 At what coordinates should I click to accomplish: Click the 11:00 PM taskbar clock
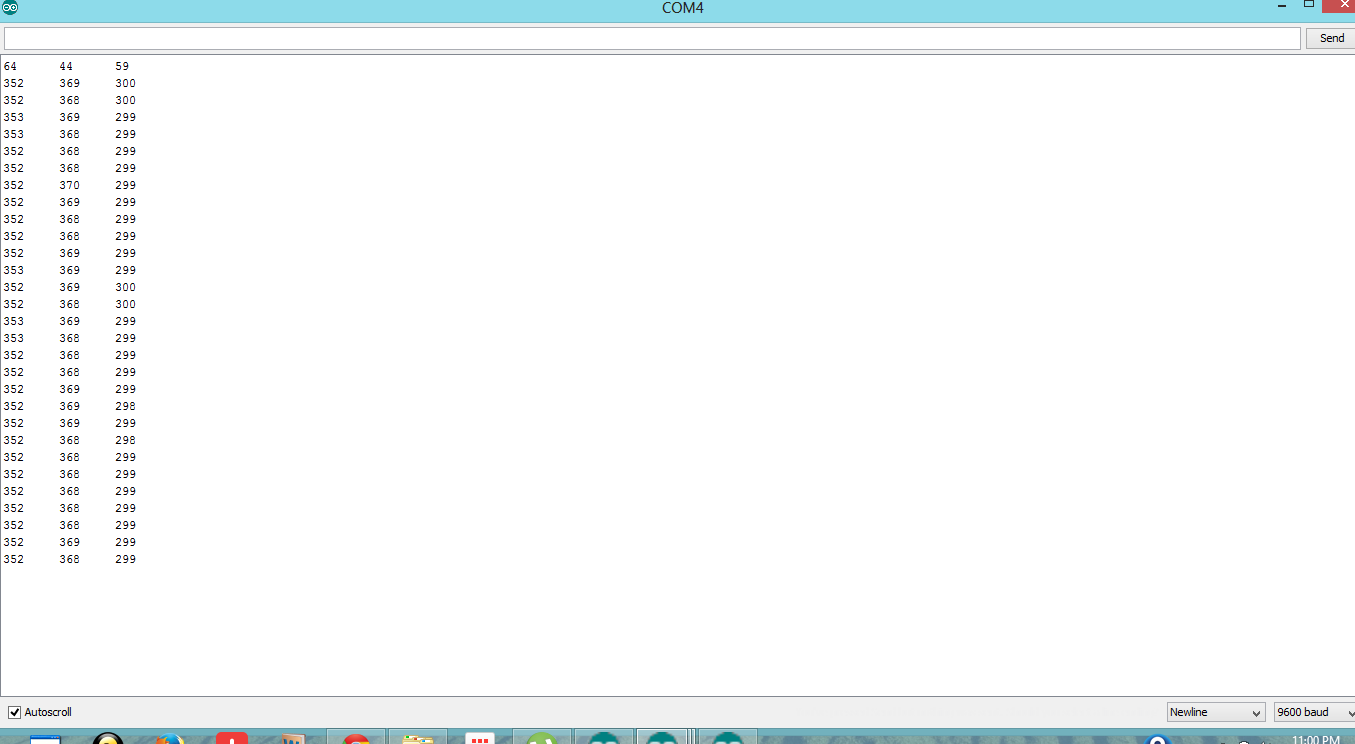1315,740
